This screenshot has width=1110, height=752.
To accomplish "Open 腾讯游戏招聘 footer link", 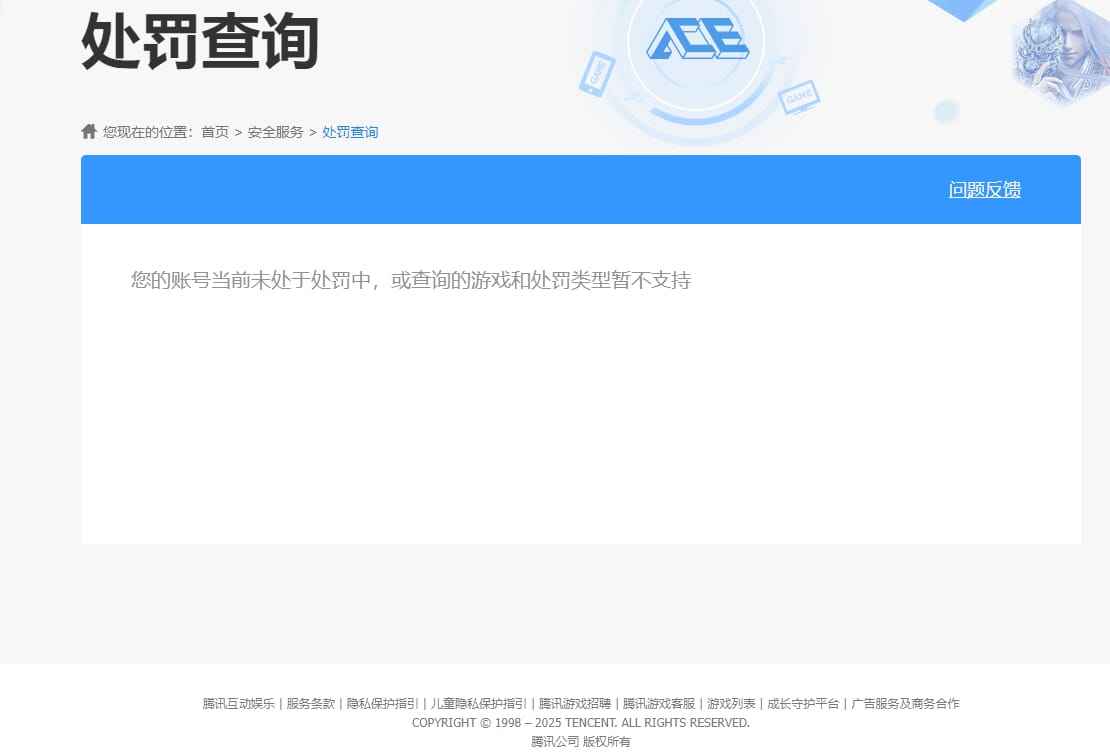I will [x=575, y=704].
